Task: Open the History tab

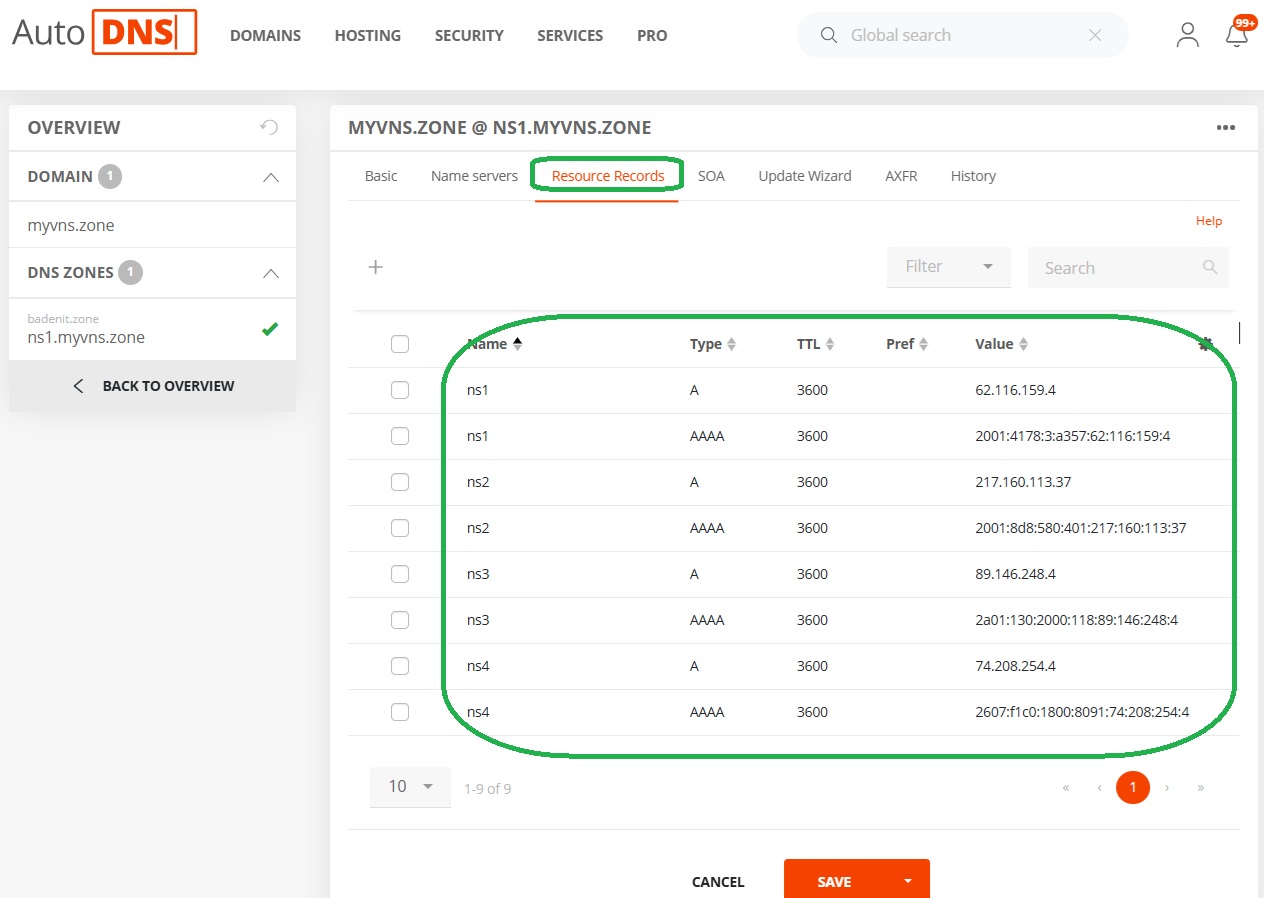Action: [x=973, y=176]
